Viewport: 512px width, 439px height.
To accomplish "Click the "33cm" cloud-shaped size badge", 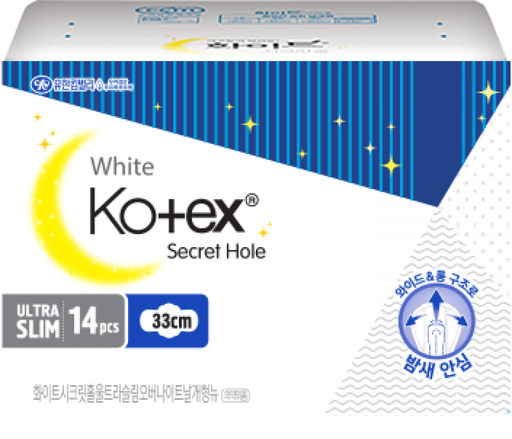I will (x=169, y=321).
